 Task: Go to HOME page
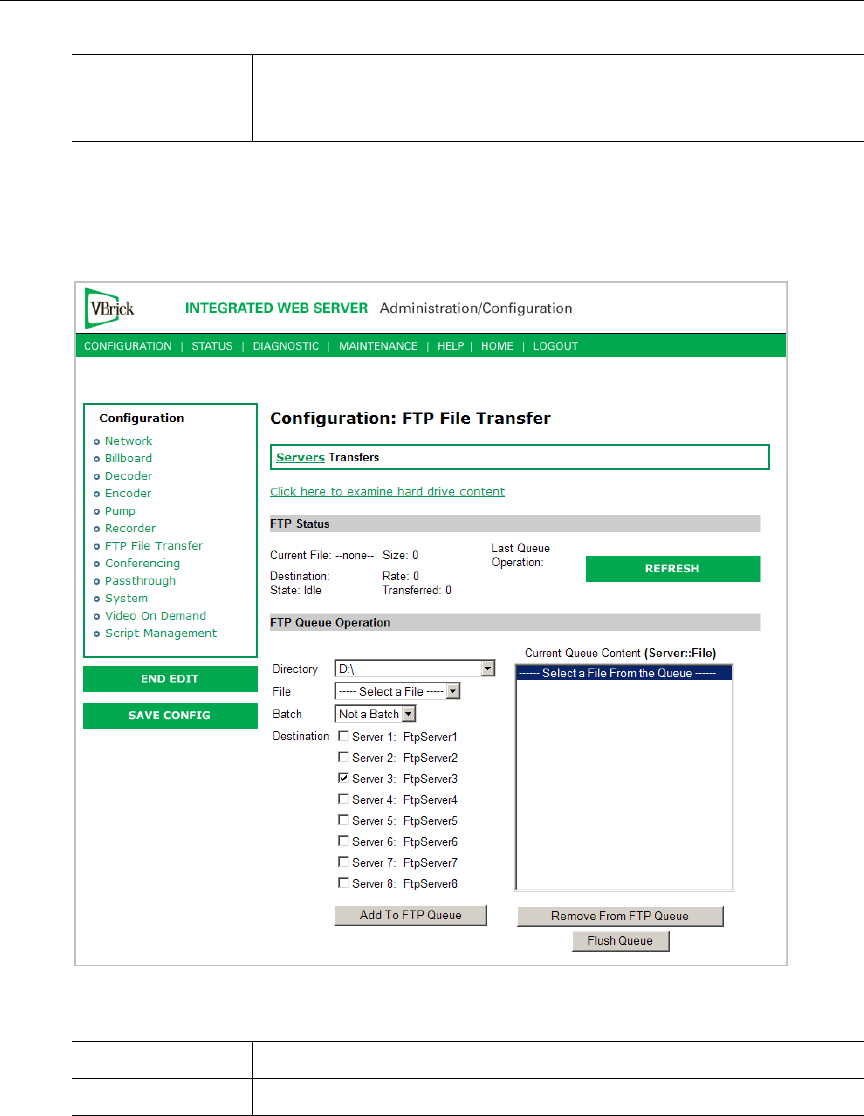point(497,346)
